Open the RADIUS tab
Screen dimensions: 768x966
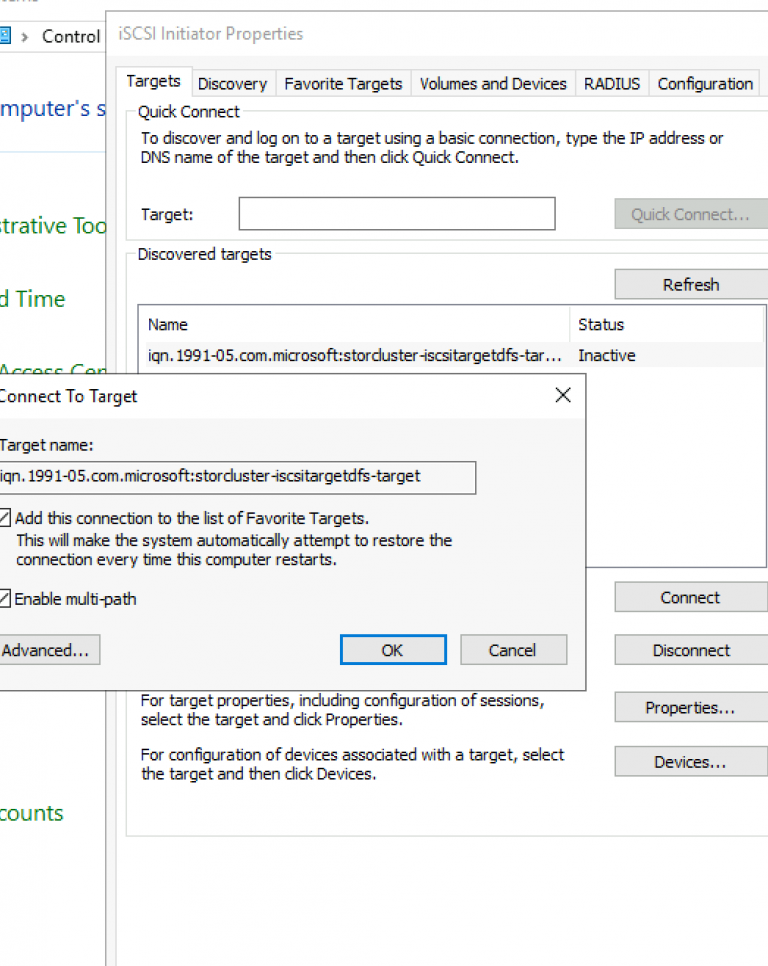(612, 84)
